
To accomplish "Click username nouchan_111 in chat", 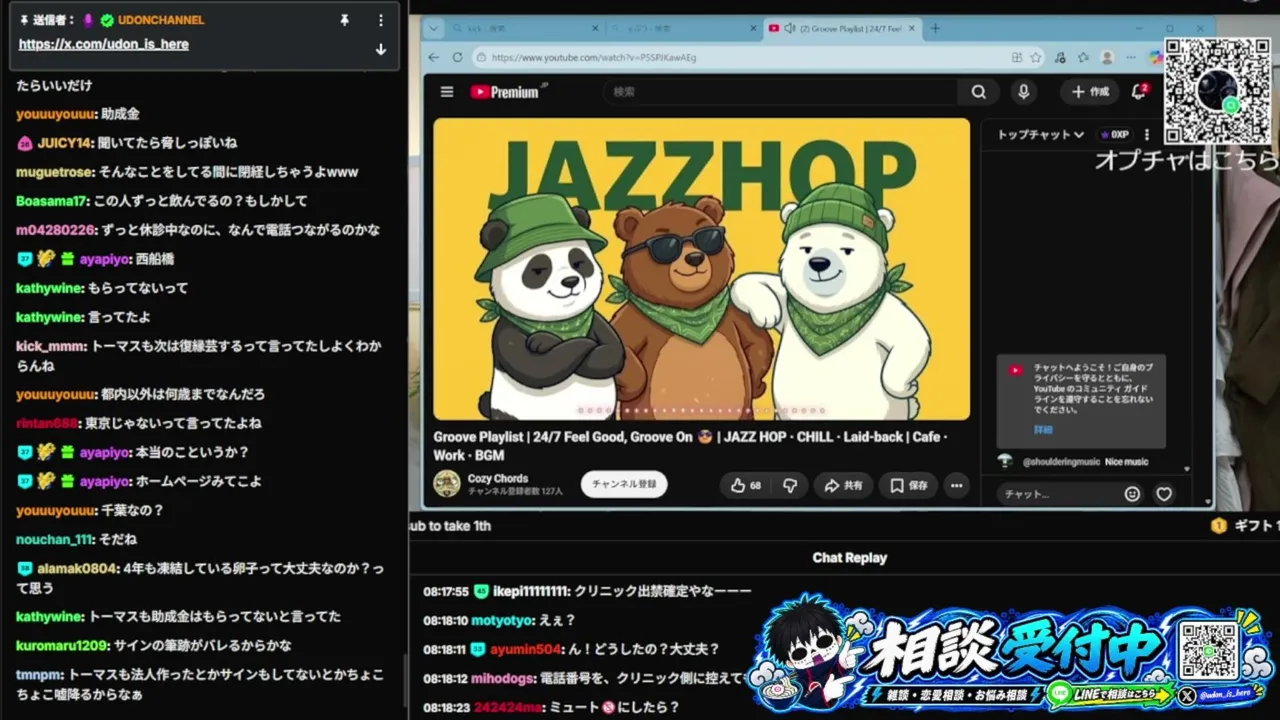I will [54, 539].
